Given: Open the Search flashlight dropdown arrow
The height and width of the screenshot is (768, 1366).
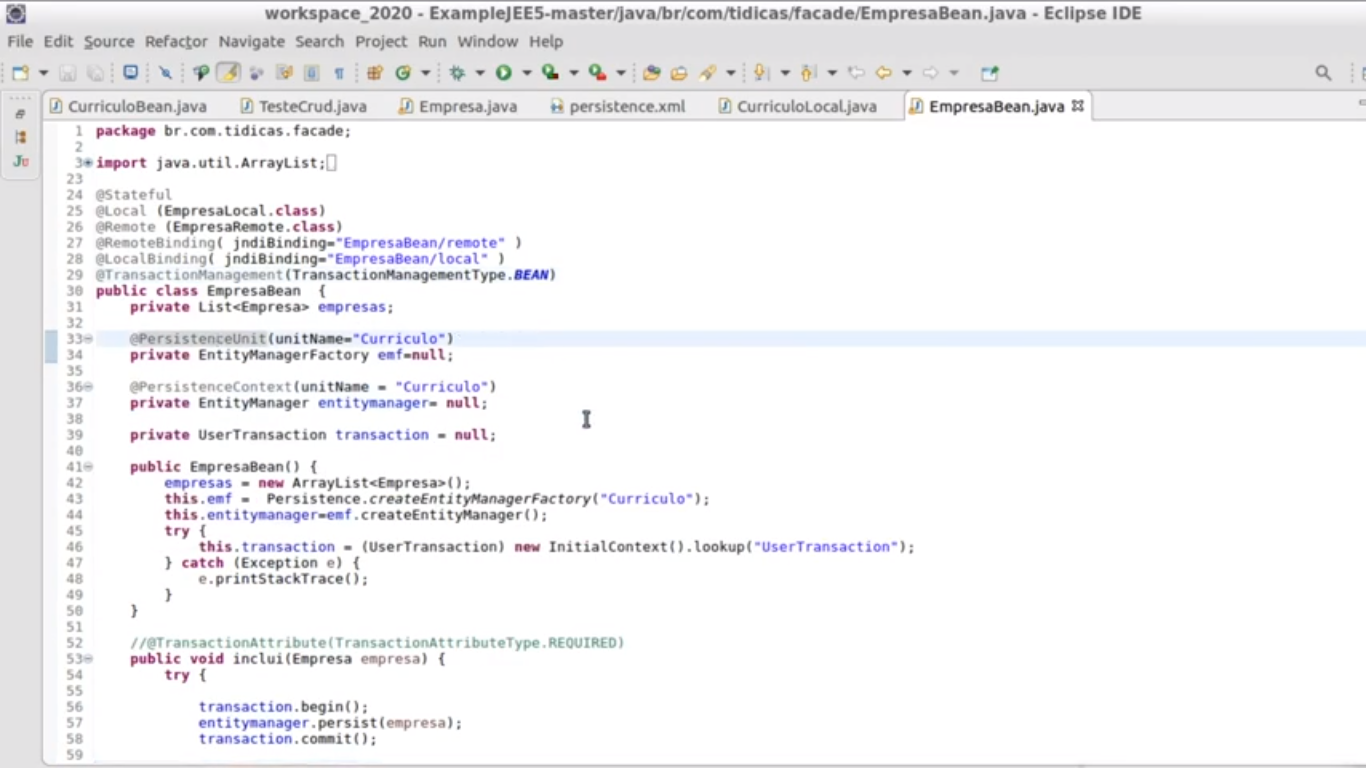Looking at the screenshot, I should point(731,73).
